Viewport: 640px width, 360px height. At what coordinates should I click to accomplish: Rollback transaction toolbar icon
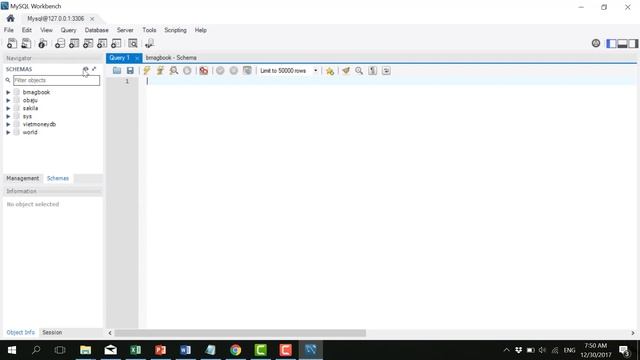pos(233,71)
